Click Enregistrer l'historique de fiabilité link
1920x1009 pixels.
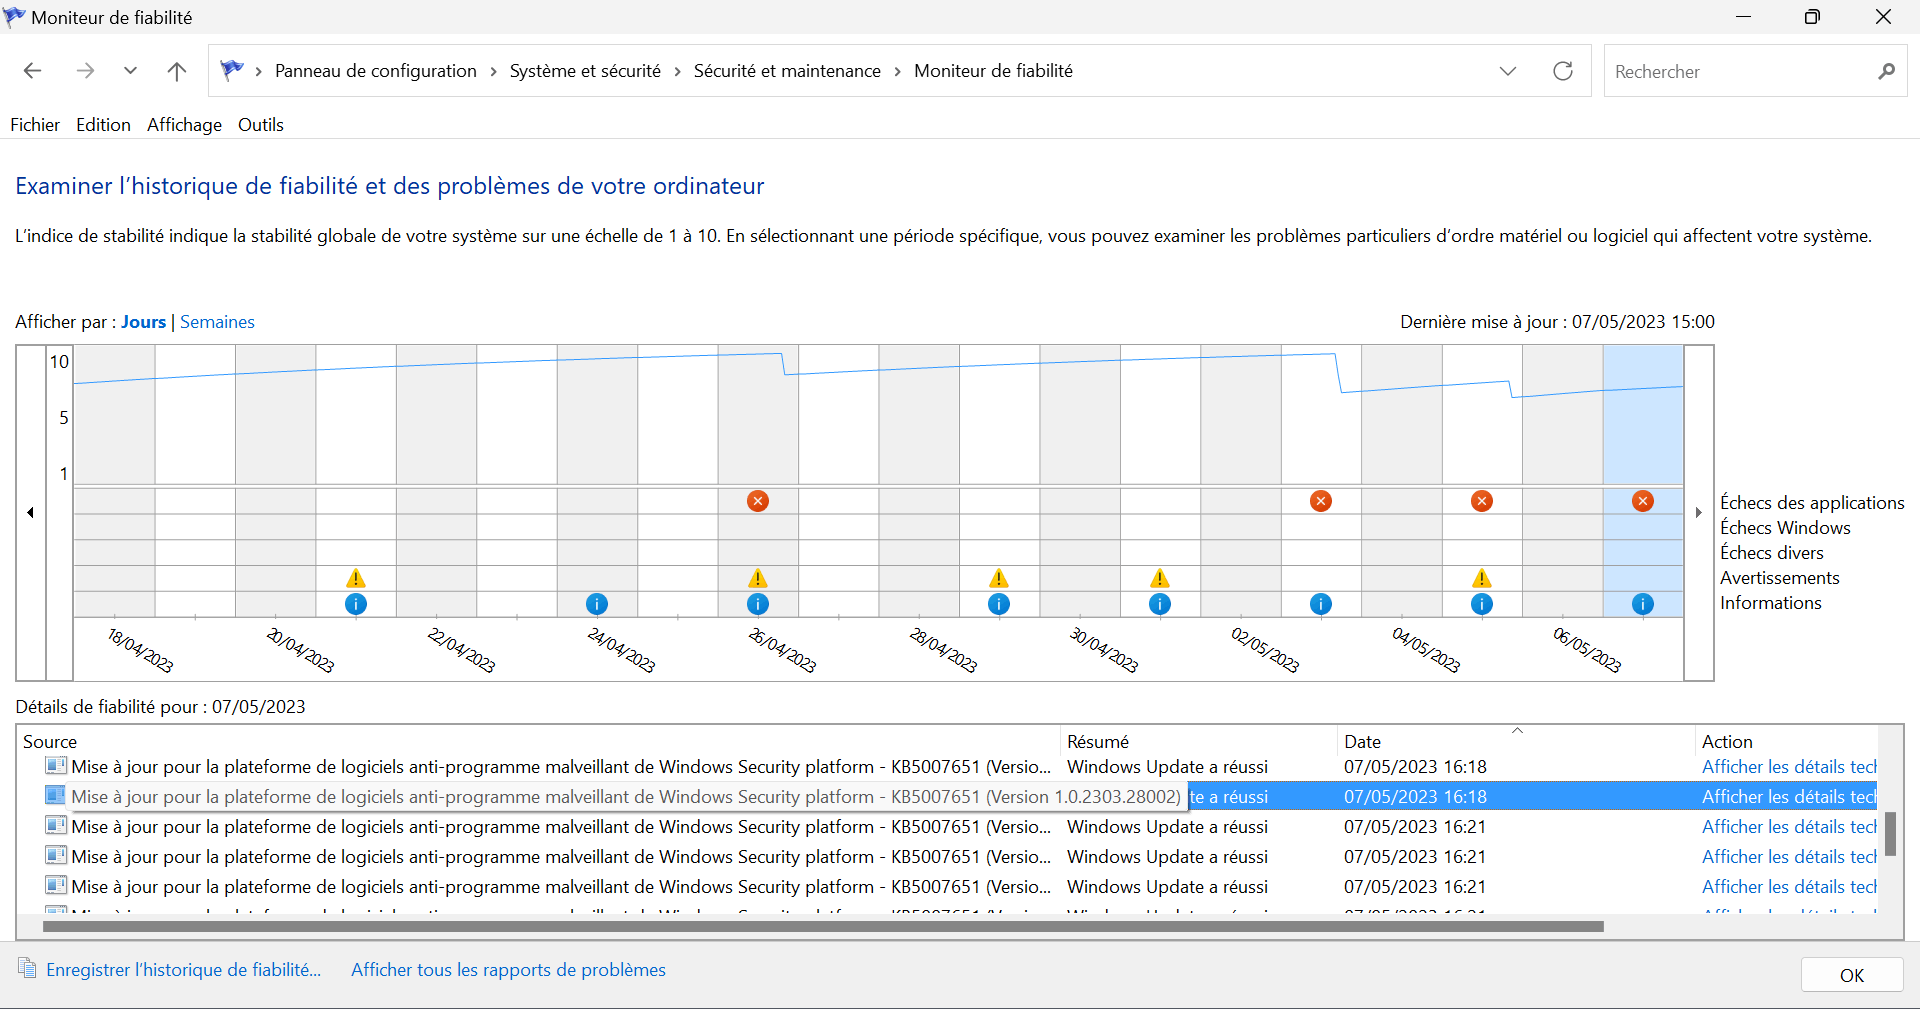[184, 970]
